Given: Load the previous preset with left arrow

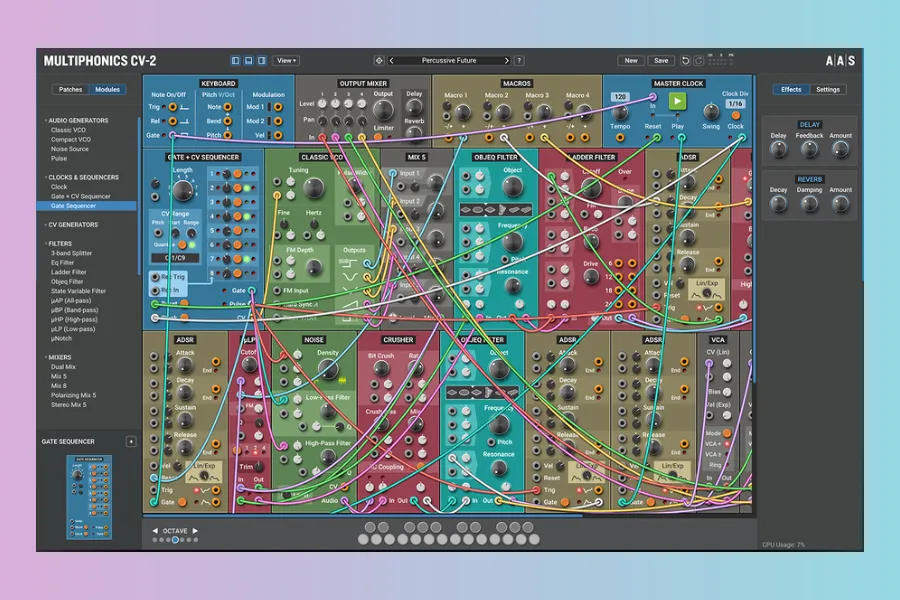Looking at the screenshot, I should 391,61.
